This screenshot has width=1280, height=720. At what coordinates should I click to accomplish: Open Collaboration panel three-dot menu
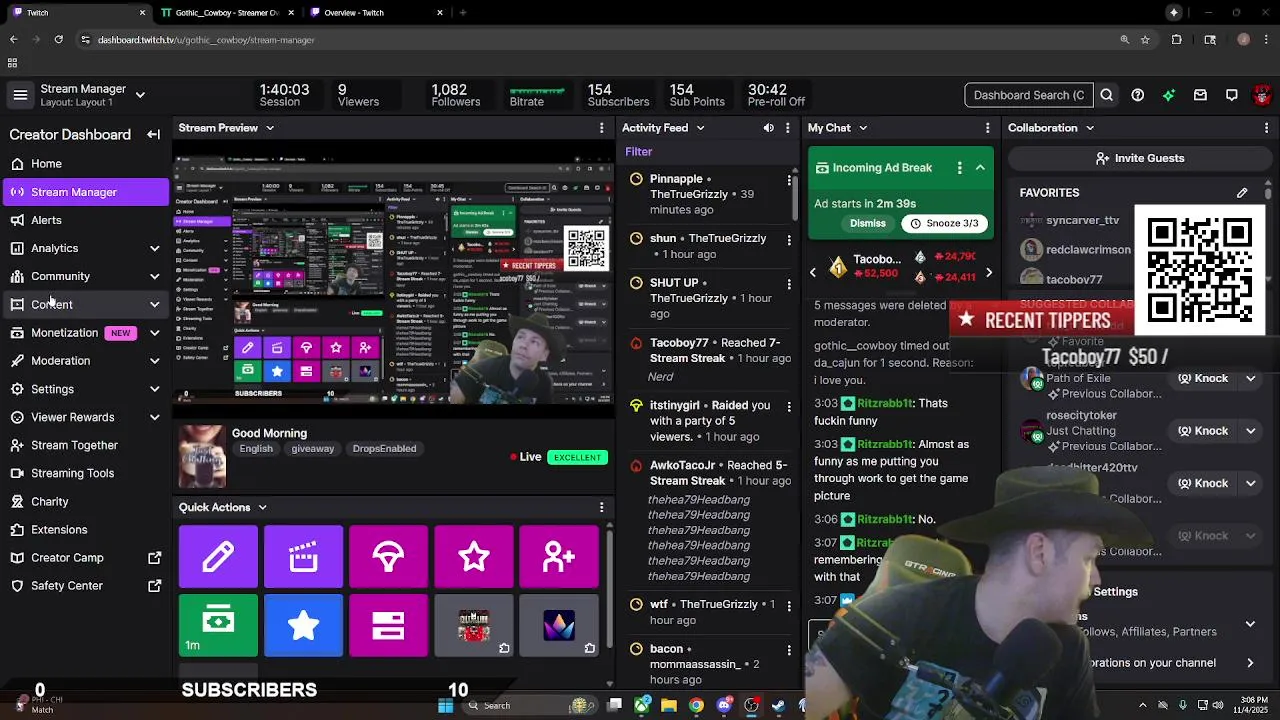[x=1266, y=128]
